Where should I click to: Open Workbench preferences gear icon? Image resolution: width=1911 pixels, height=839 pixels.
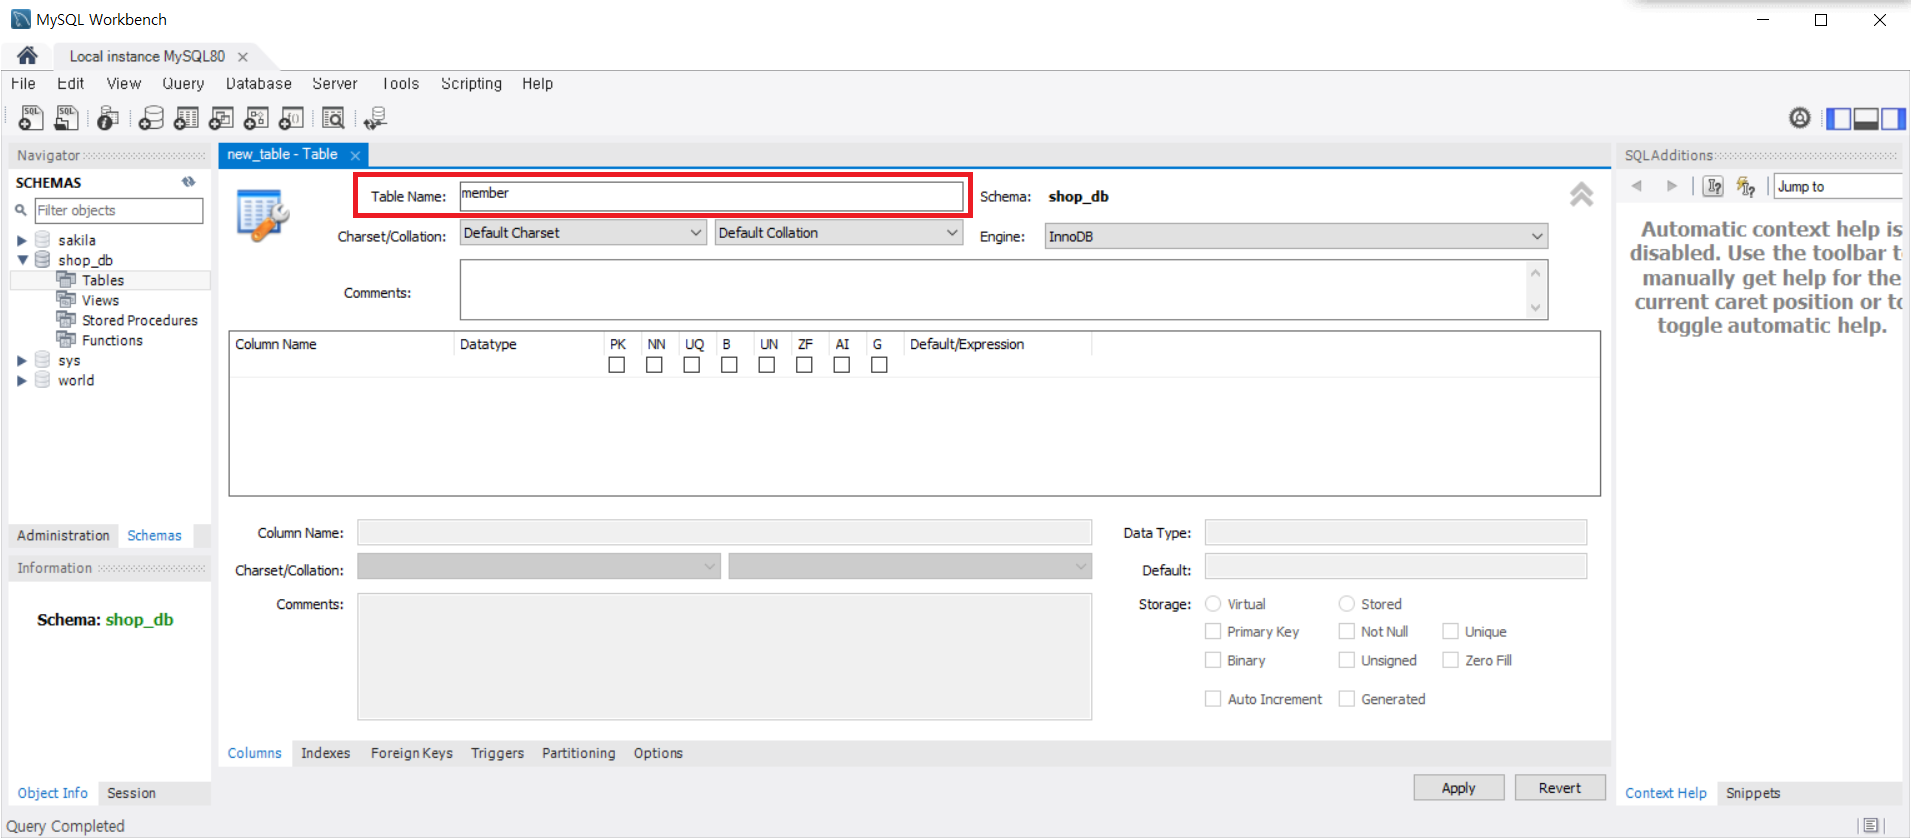pos(1800,118)
